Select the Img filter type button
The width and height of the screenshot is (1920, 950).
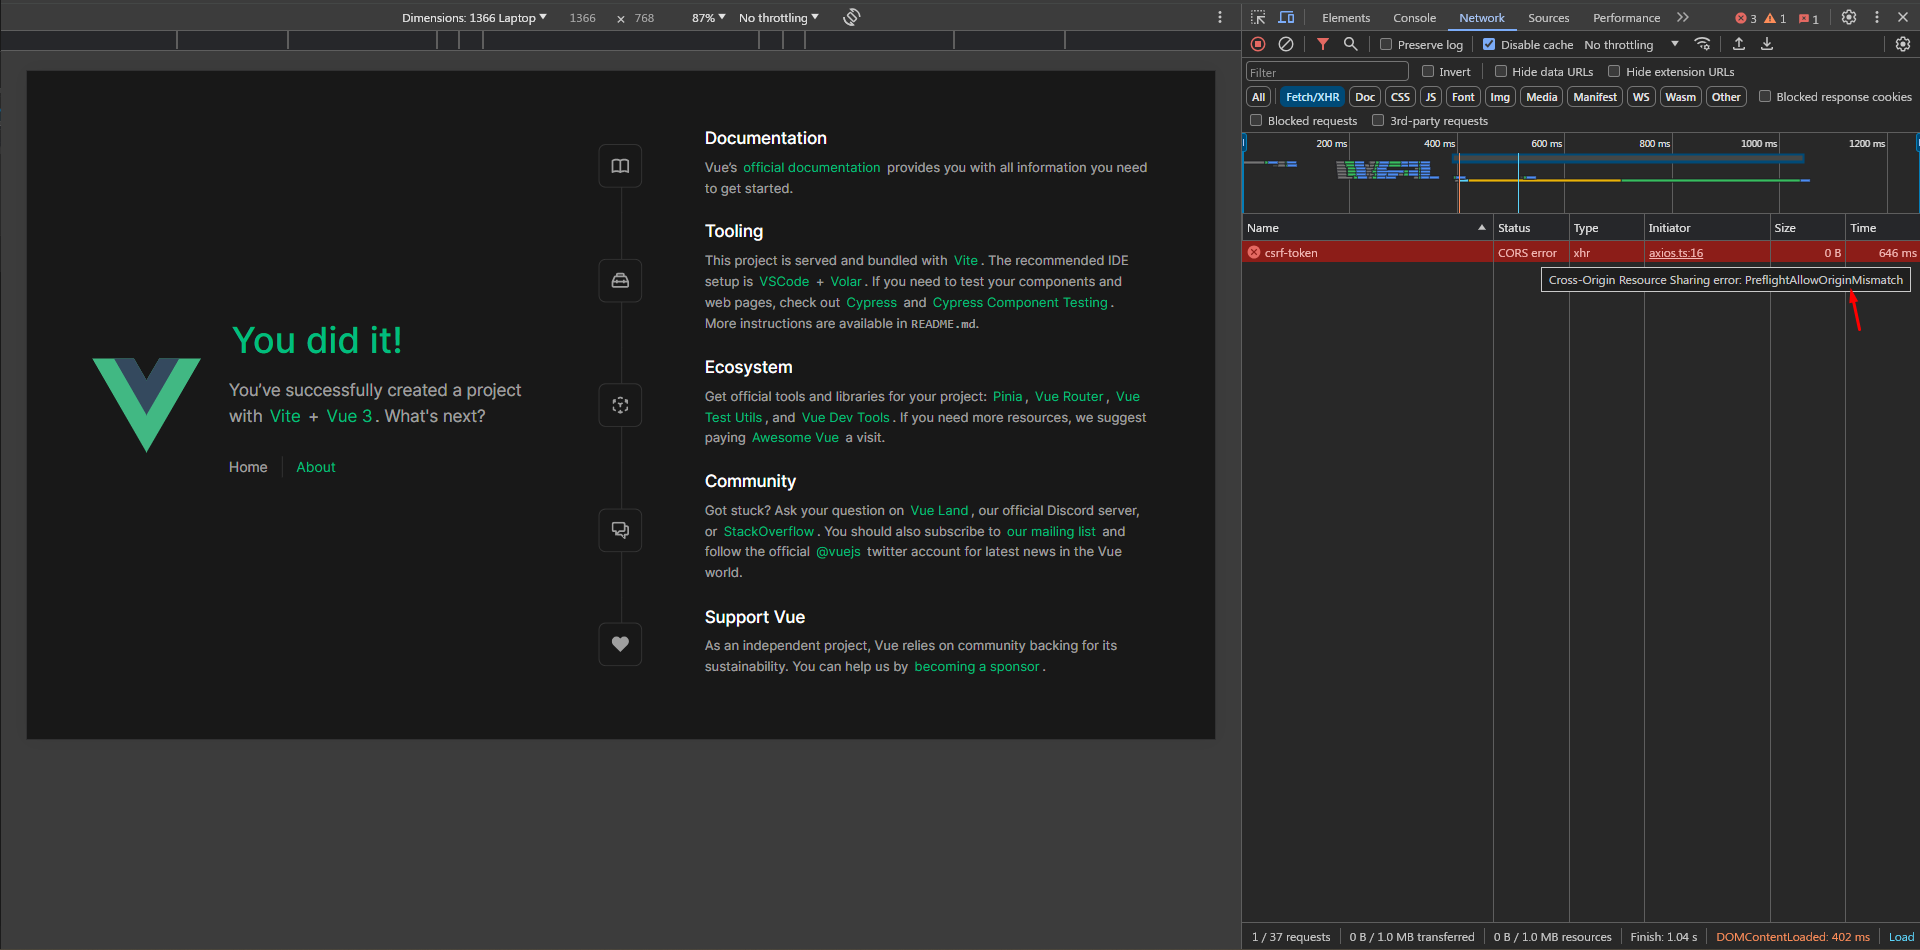pos(1500,97)
